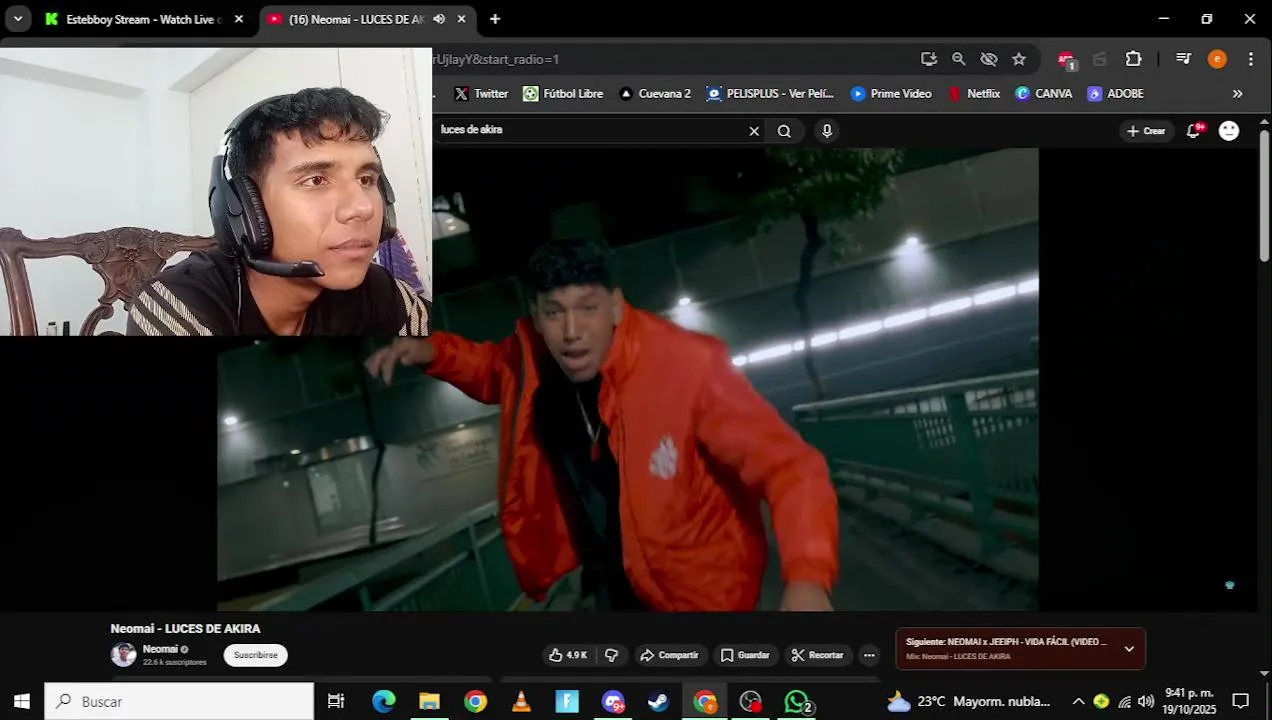1272x720 pixels.
Task: Open the volume speaker icon
Action: 1146,701
